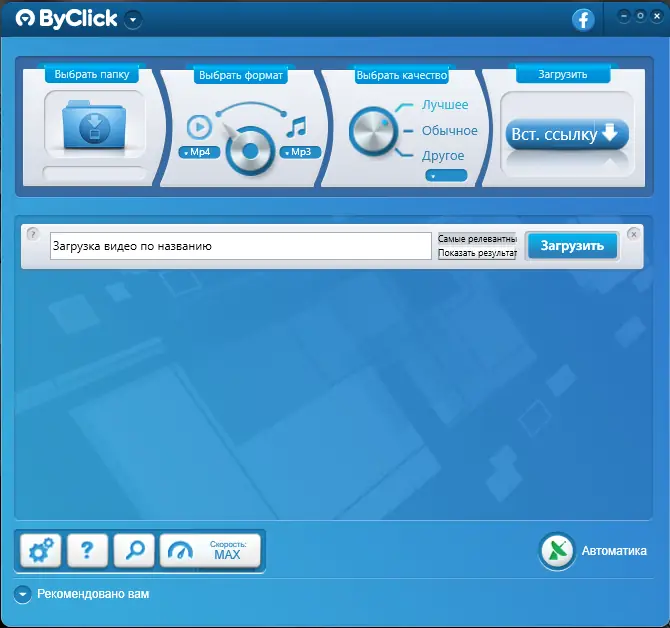Screen dimensions: 670x628
Task: Click the search panel help question mark
Action: tap(33, 234)
